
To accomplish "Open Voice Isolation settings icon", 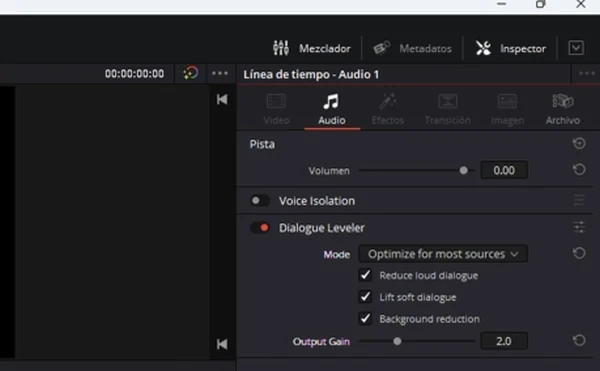I will point(579,200).
